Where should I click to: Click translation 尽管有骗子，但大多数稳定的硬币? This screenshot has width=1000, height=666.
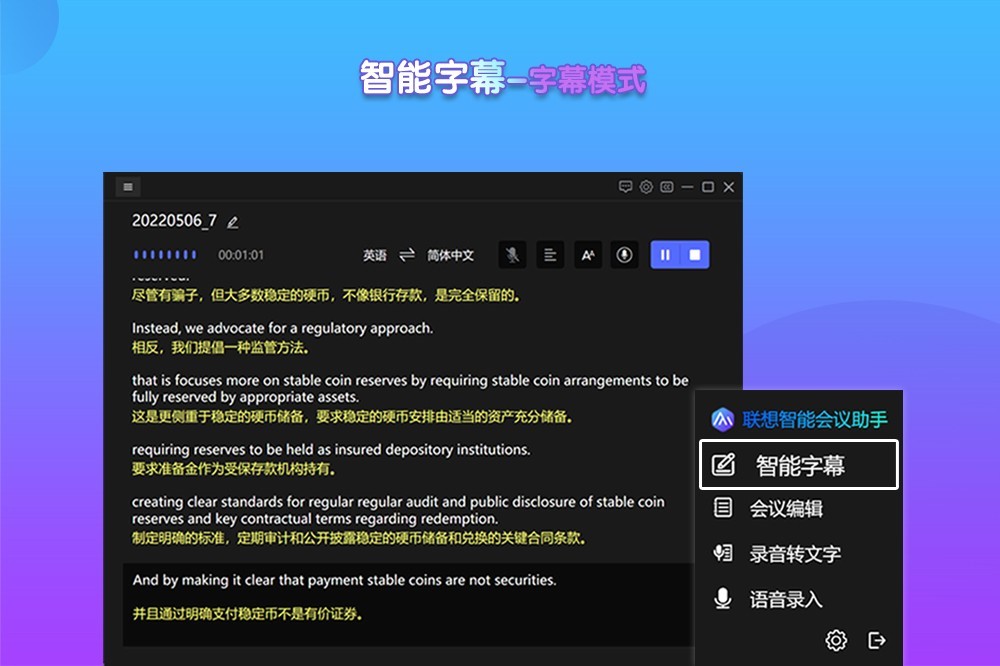[325, 295]
